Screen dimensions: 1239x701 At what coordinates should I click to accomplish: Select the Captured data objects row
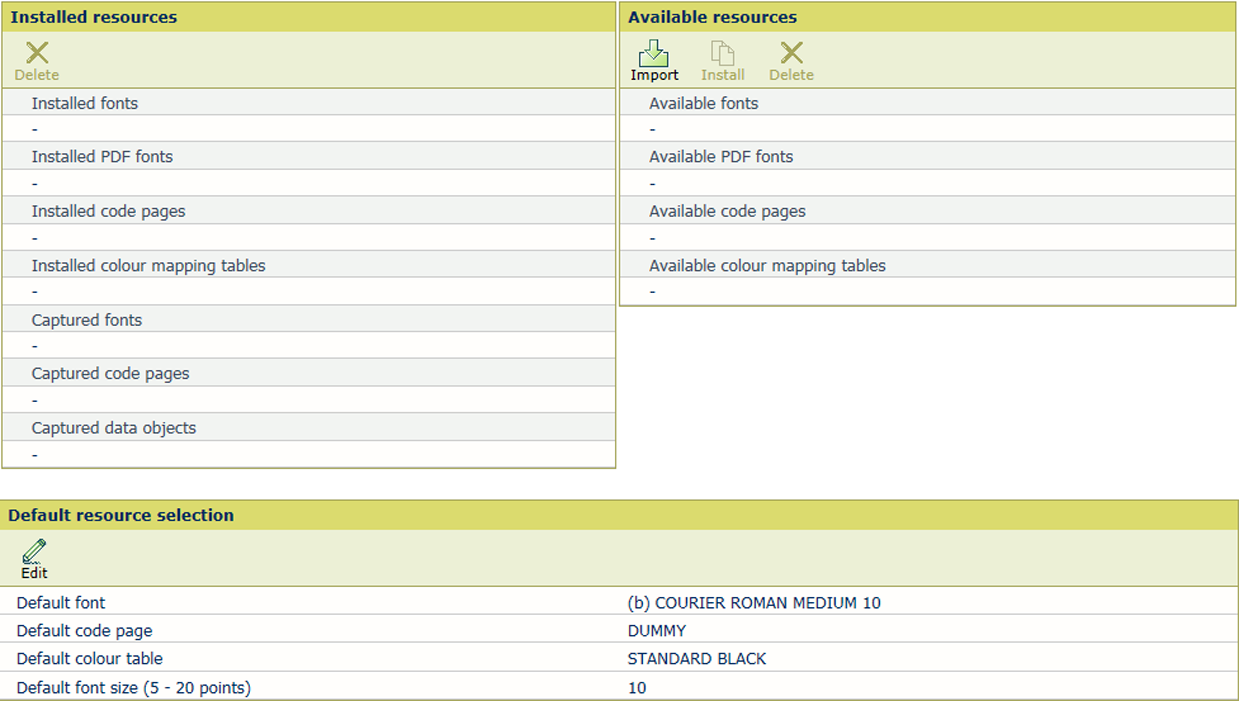click(x=114, y=428)
